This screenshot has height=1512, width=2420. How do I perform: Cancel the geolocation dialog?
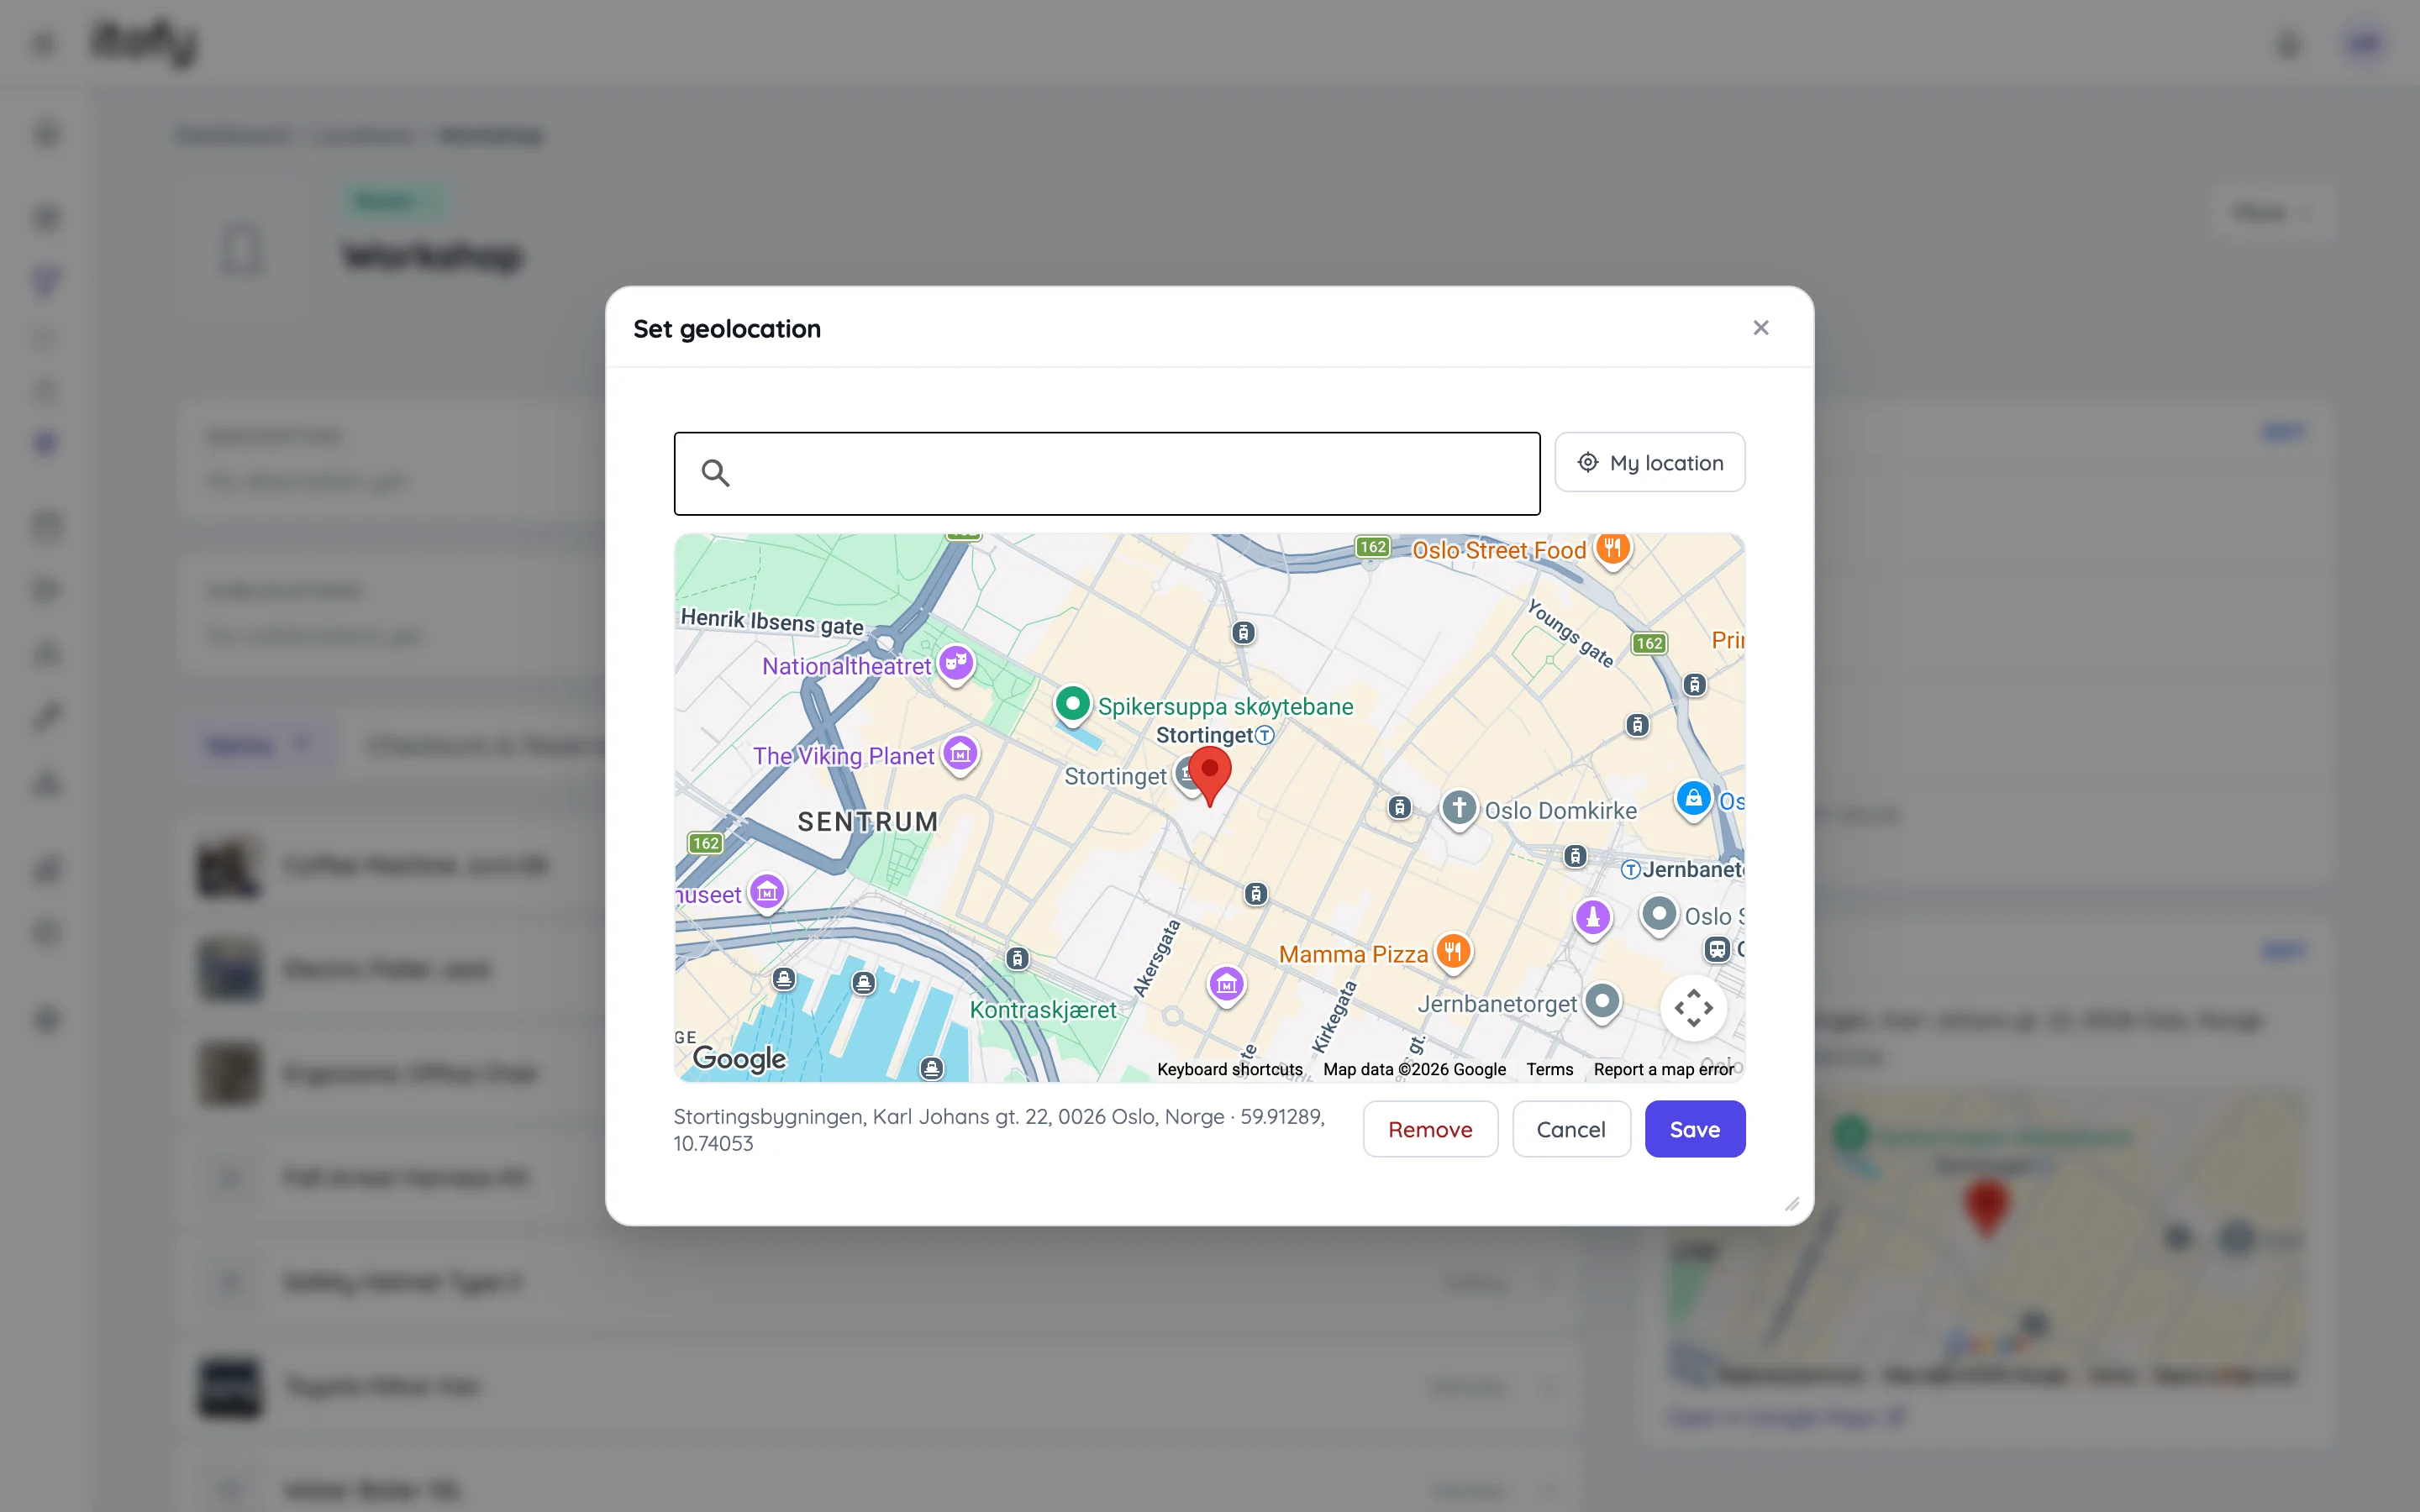click(1571, 1129)
